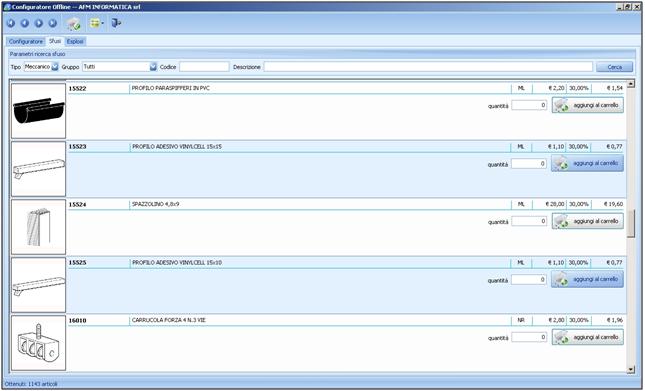Screen dimensions: 645x391
Task: Click thumbnail of item 15523
Action: pos(38,169)
